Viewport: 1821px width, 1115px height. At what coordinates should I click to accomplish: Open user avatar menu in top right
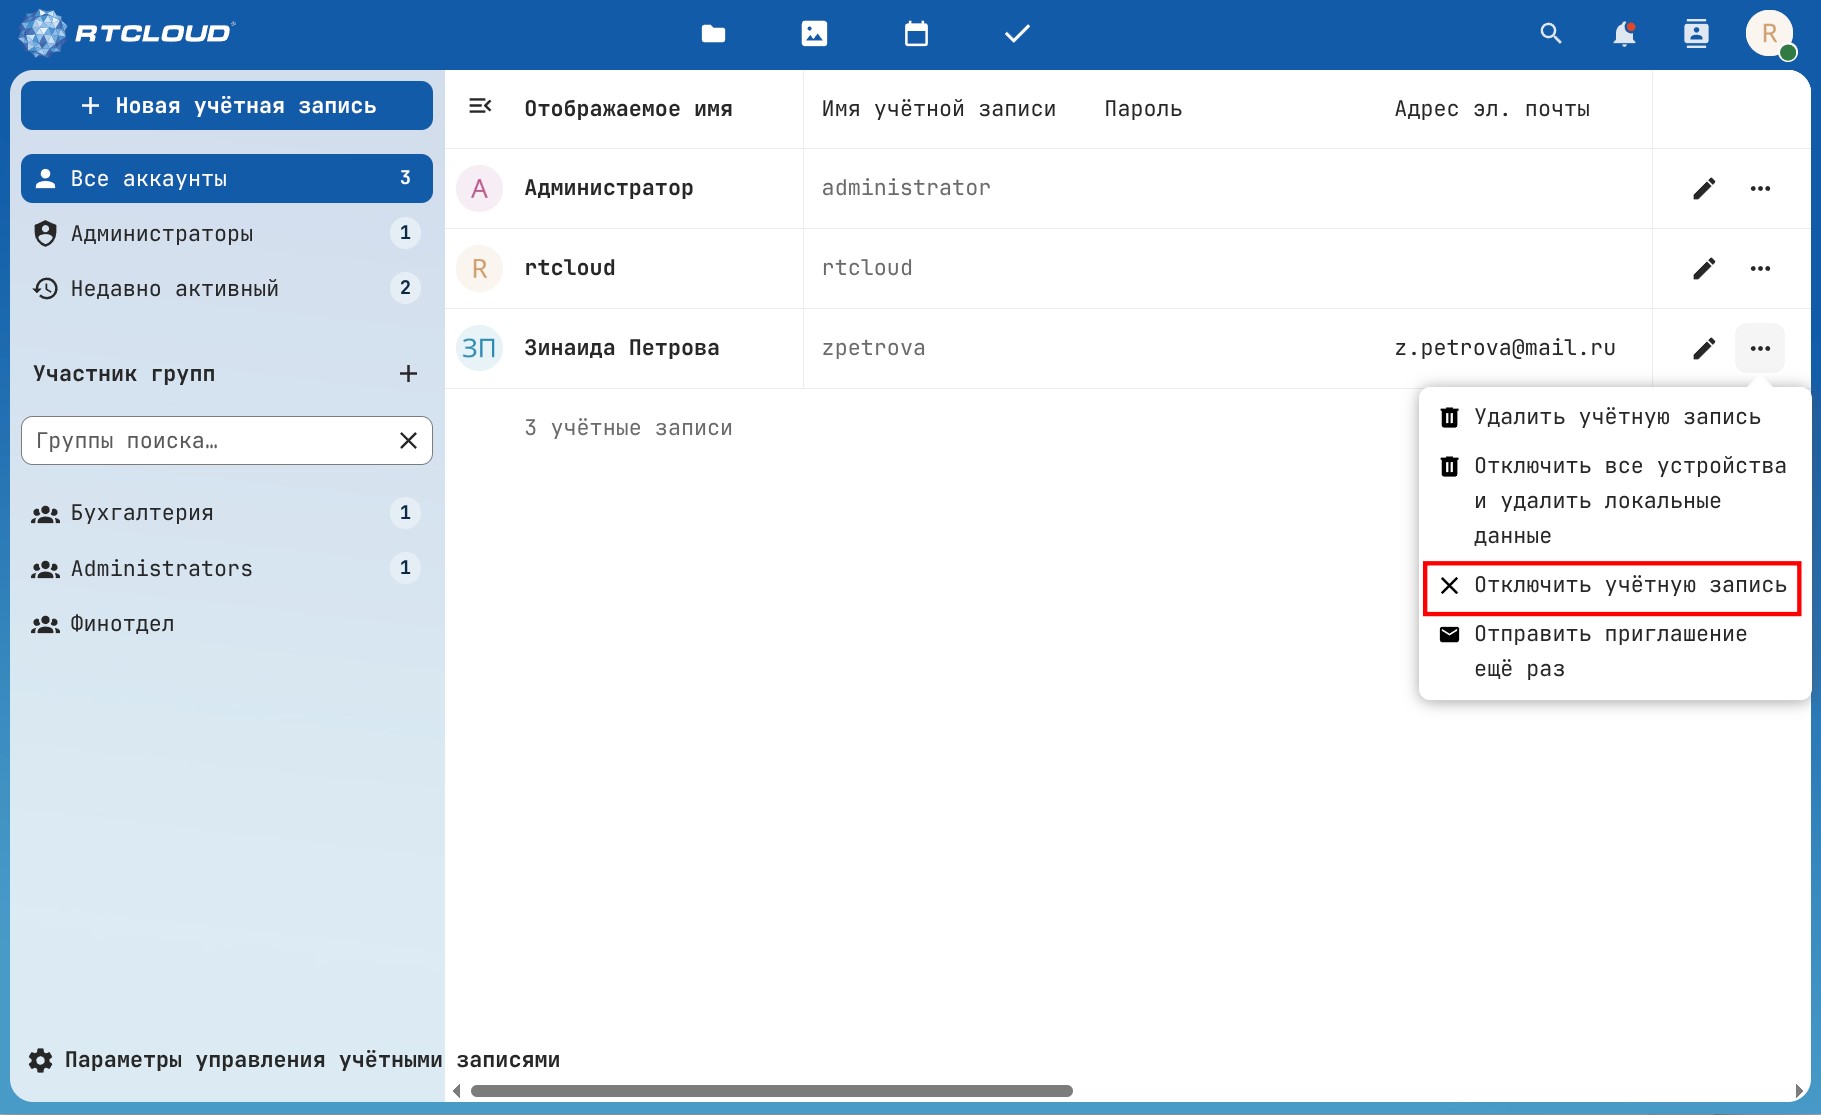pos(1769,34)
